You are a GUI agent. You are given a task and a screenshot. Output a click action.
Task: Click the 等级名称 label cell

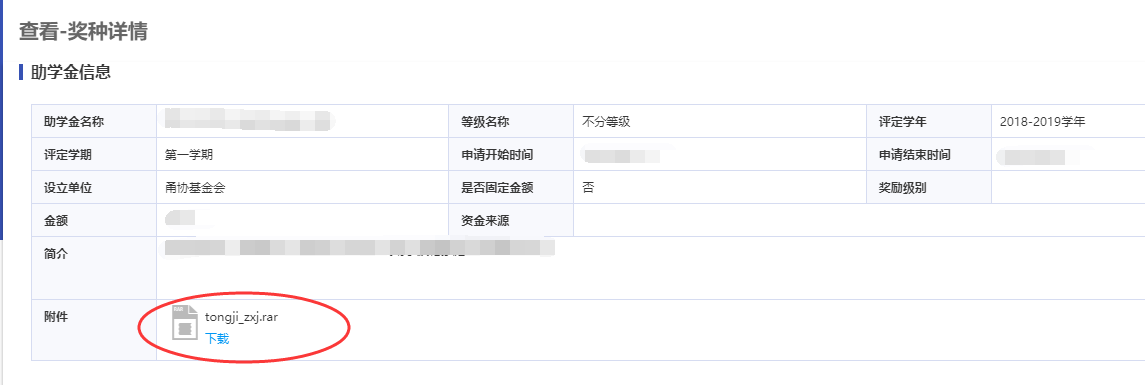point(511,122)
